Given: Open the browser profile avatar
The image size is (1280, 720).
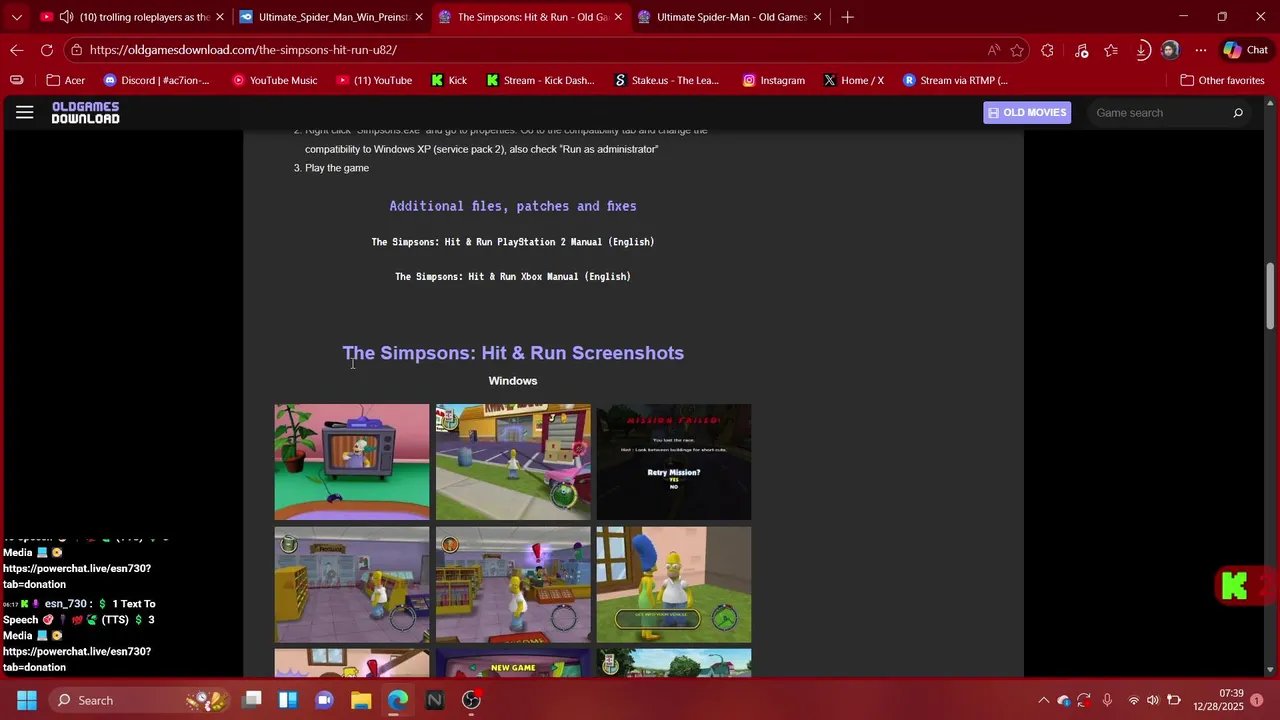Looking at the screenshot, I should click(1170, 50).
